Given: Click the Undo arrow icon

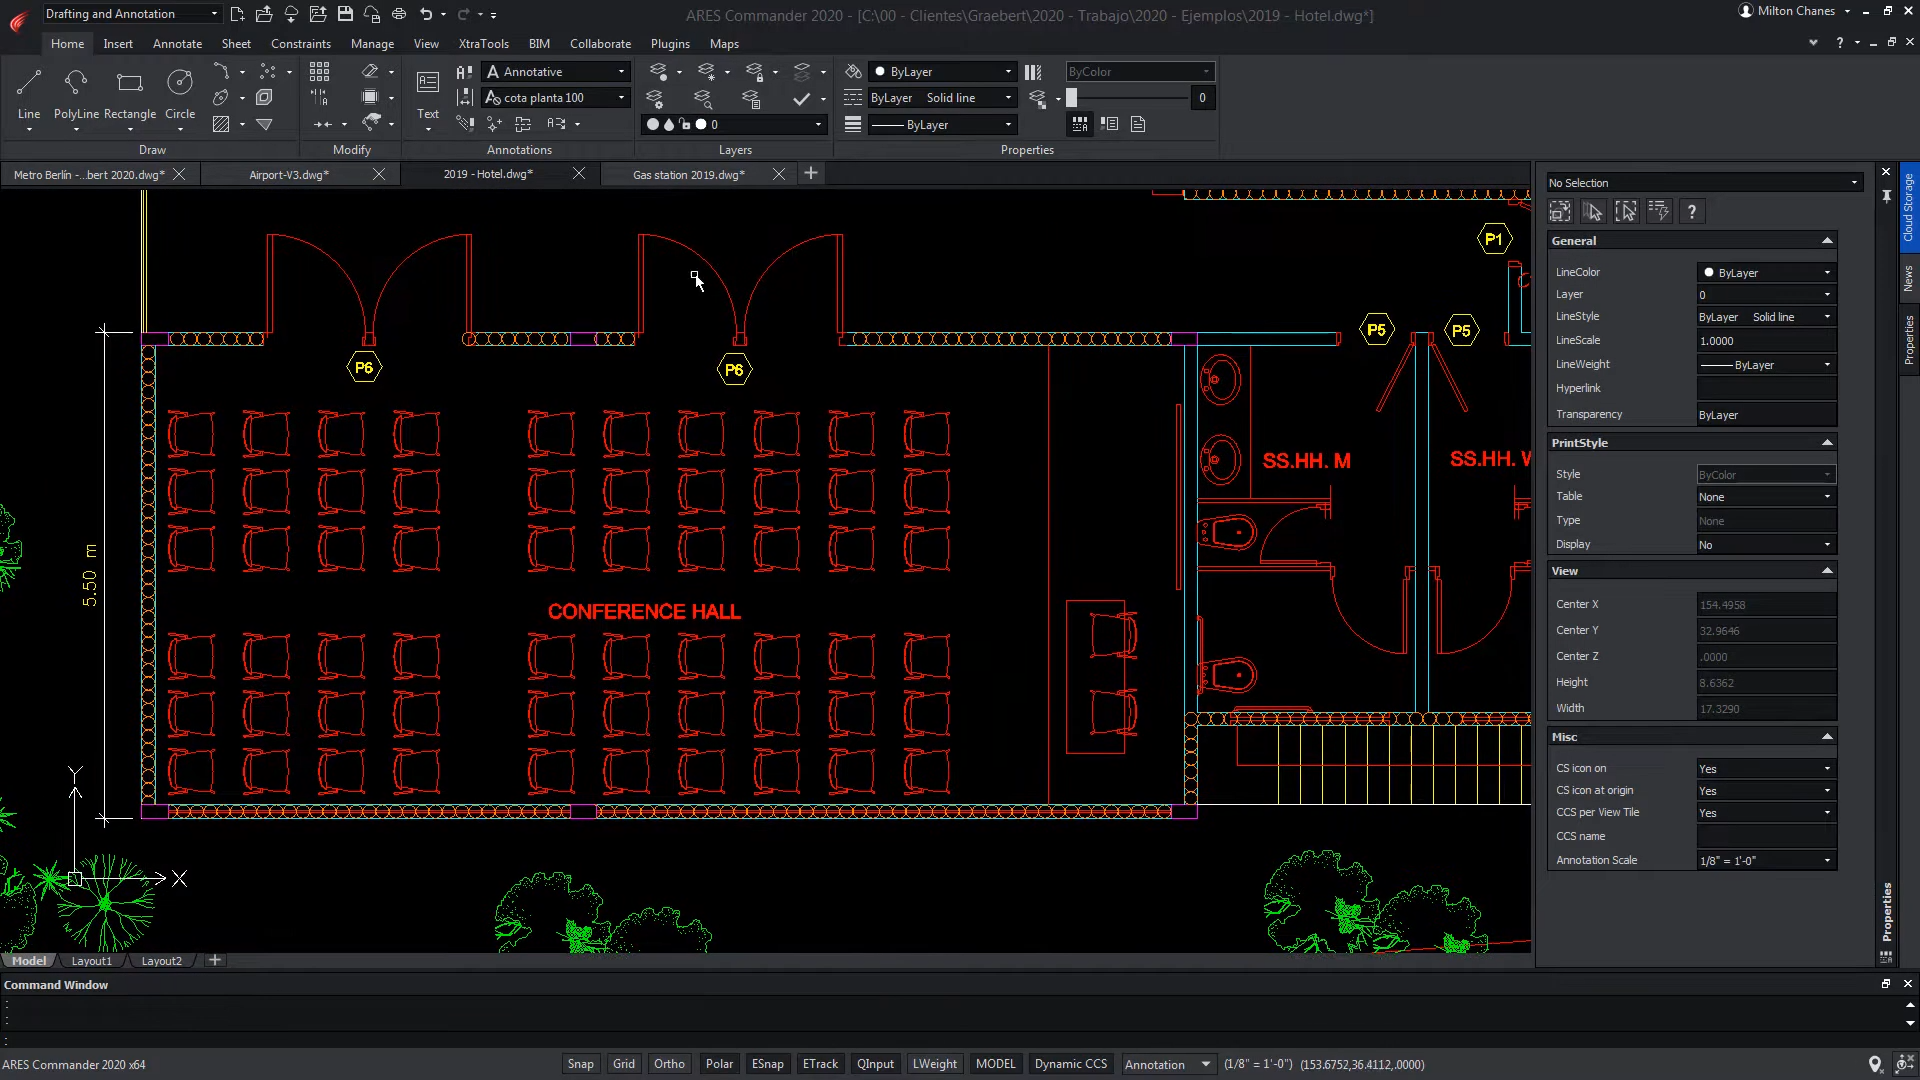Looking at the screenshot, I should tap(426, 14).
